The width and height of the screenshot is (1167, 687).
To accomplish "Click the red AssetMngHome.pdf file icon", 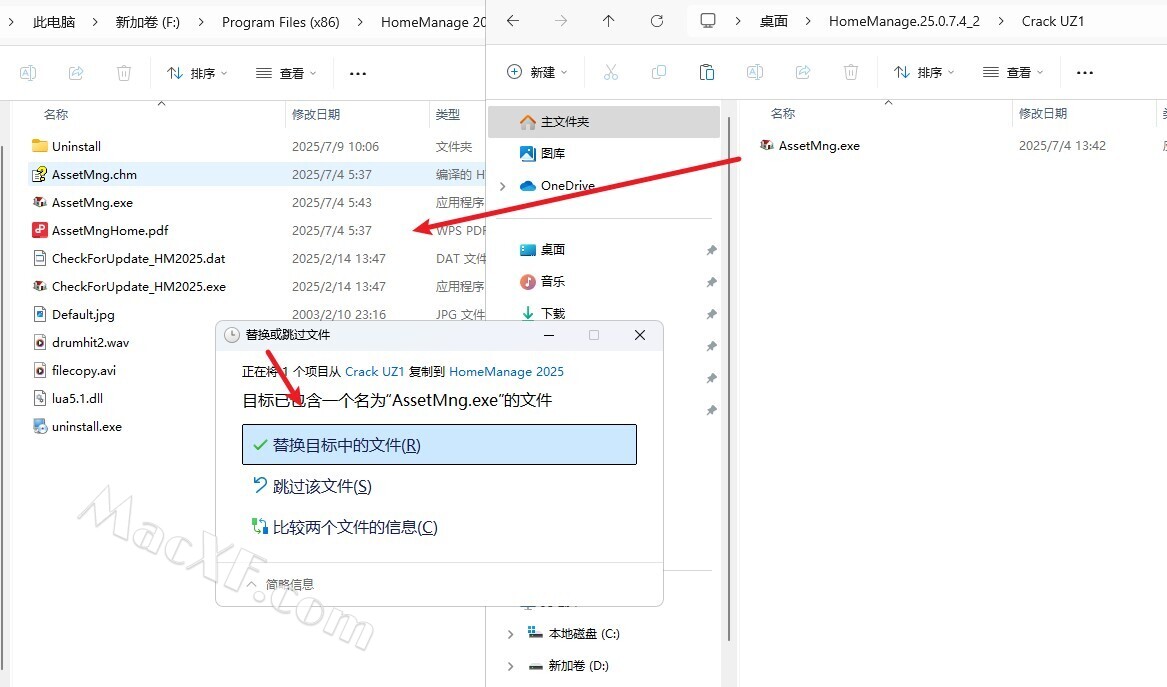I will click(39, 230).
